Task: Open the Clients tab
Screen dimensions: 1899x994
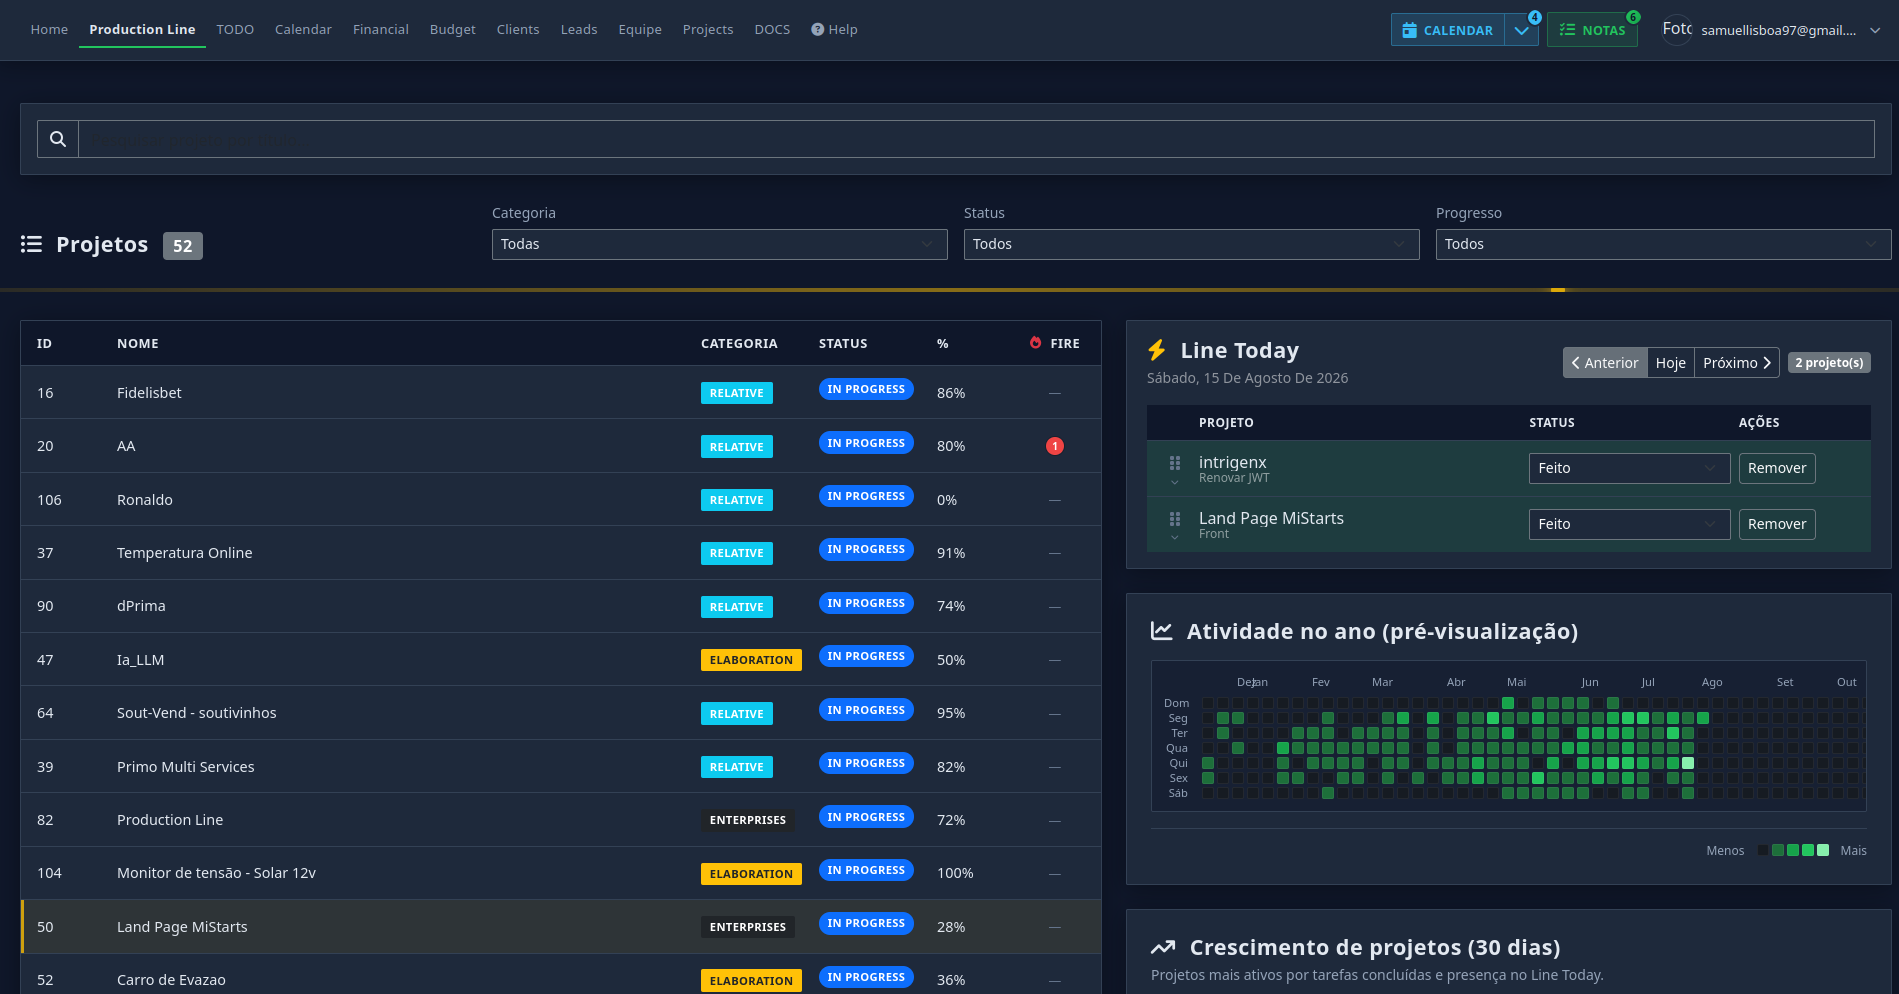Action: (x=518, y=30)
